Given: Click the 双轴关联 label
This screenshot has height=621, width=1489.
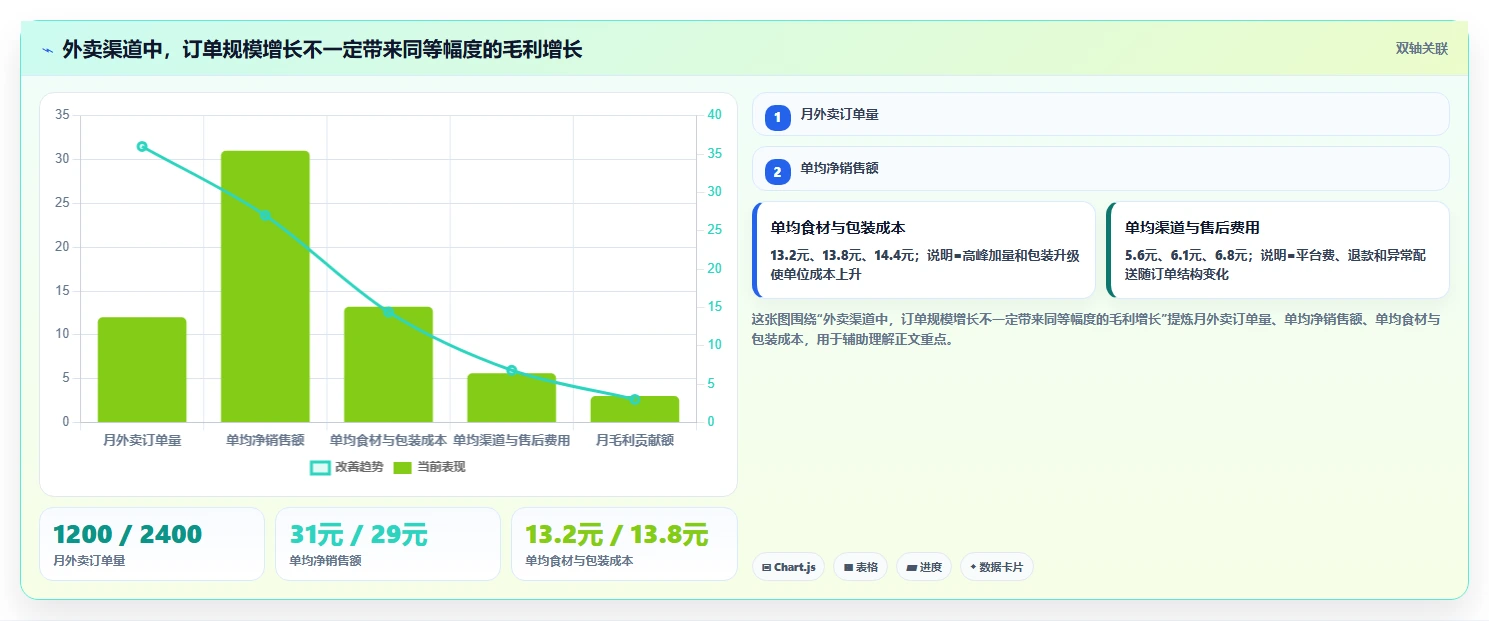Looking at the screenshot, I should click(x=1421, y=48).
